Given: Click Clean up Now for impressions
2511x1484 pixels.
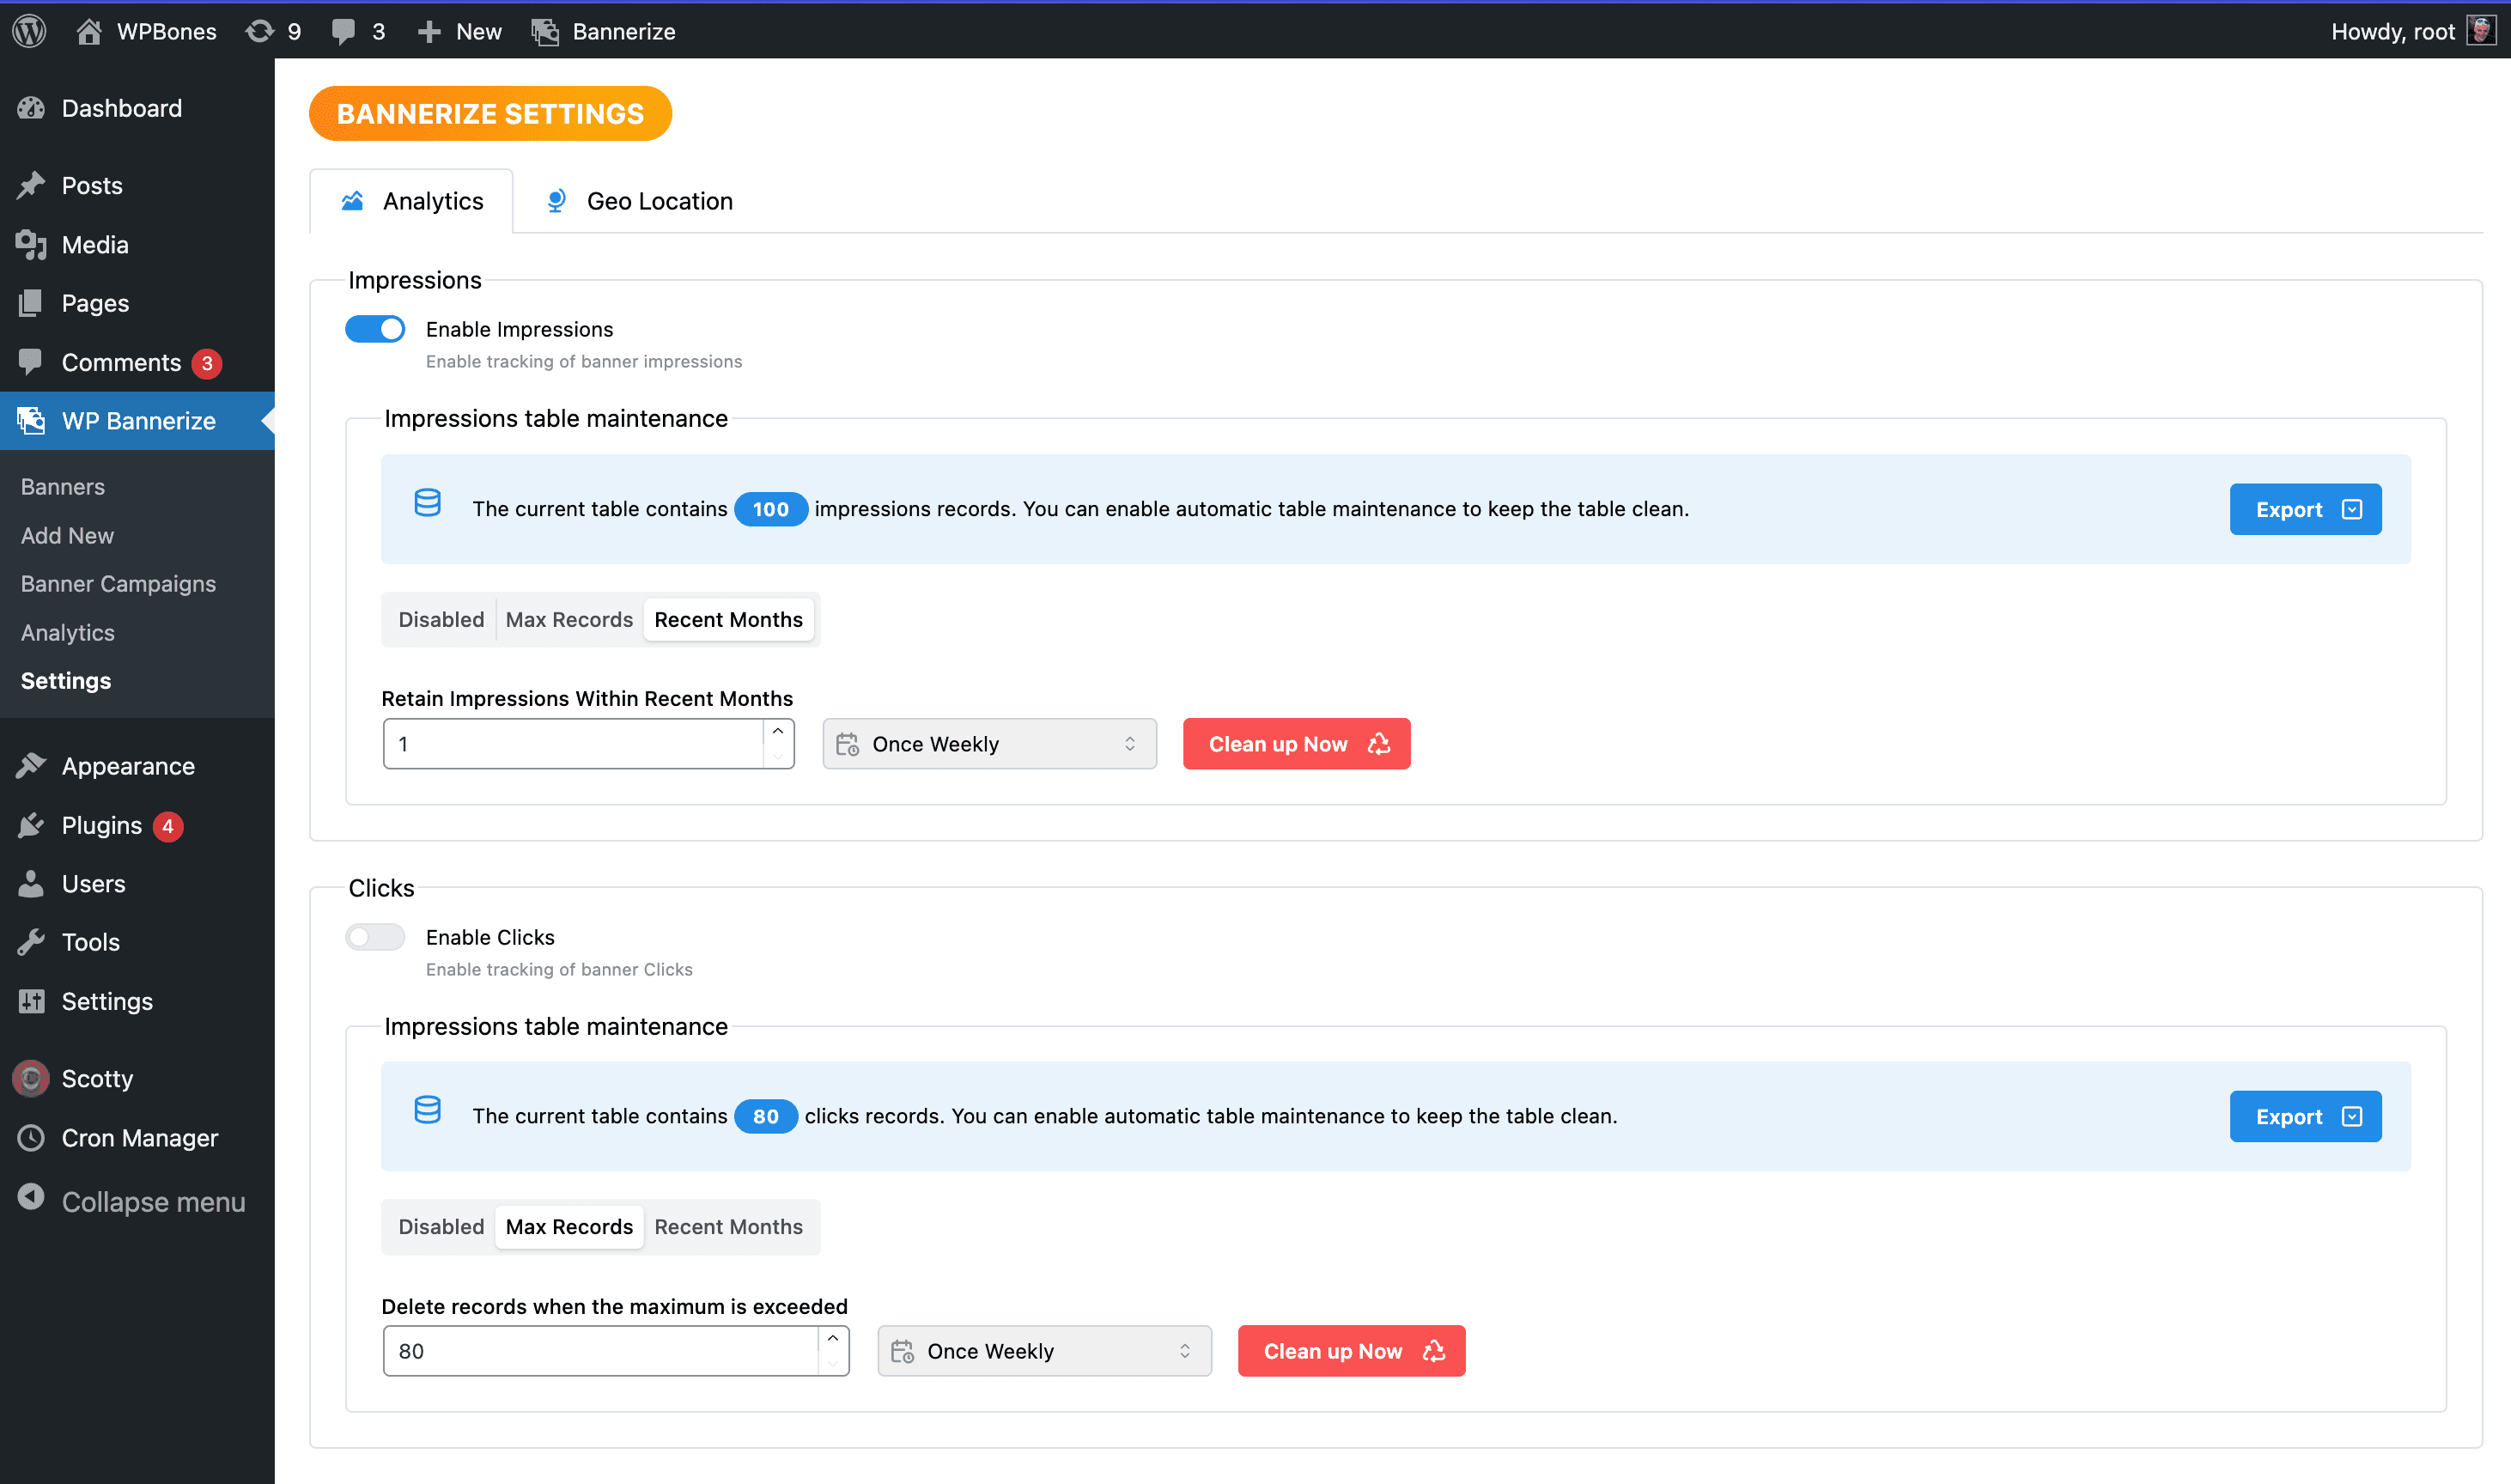Looking at the screenshot, I should pos(1296,744).
